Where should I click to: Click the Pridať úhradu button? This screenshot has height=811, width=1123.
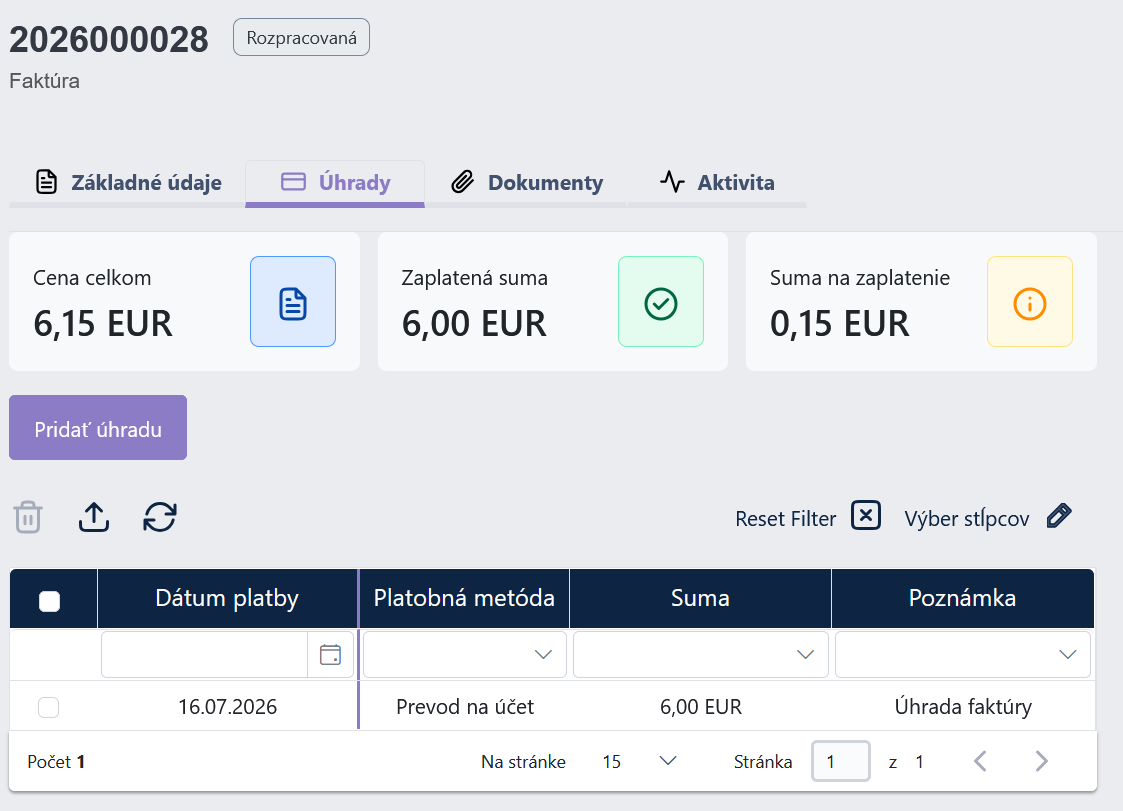pyautogui.click(x=98, y=428)
